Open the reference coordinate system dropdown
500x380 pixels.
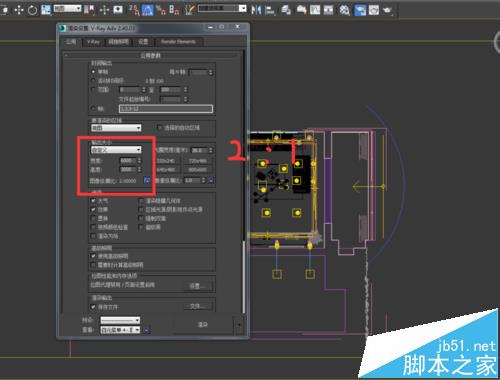[x=68, y=8]
